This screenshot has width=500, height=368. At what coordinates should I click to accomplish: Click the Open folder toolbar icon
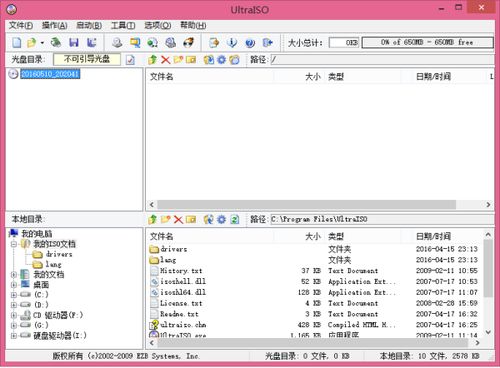[32, 42]
